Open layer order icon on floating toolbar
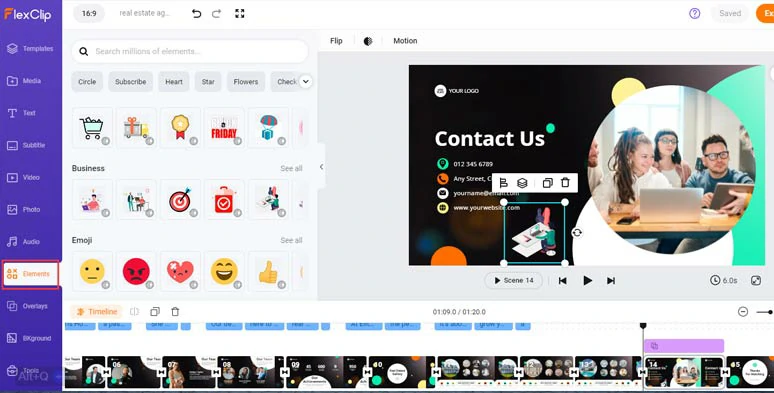 coord(522,183)
